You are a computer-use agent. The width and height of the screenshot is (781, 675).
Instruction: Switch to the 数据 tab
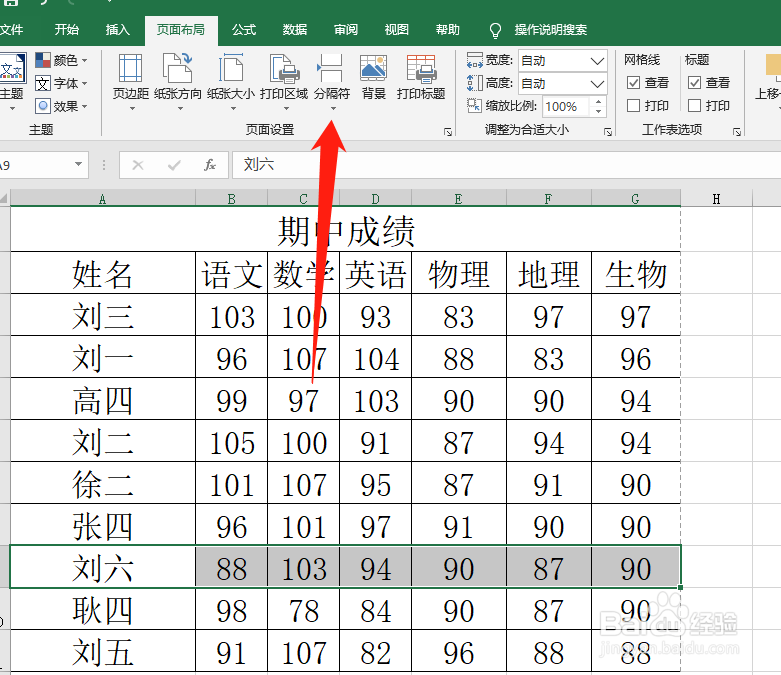click(295, 30)
